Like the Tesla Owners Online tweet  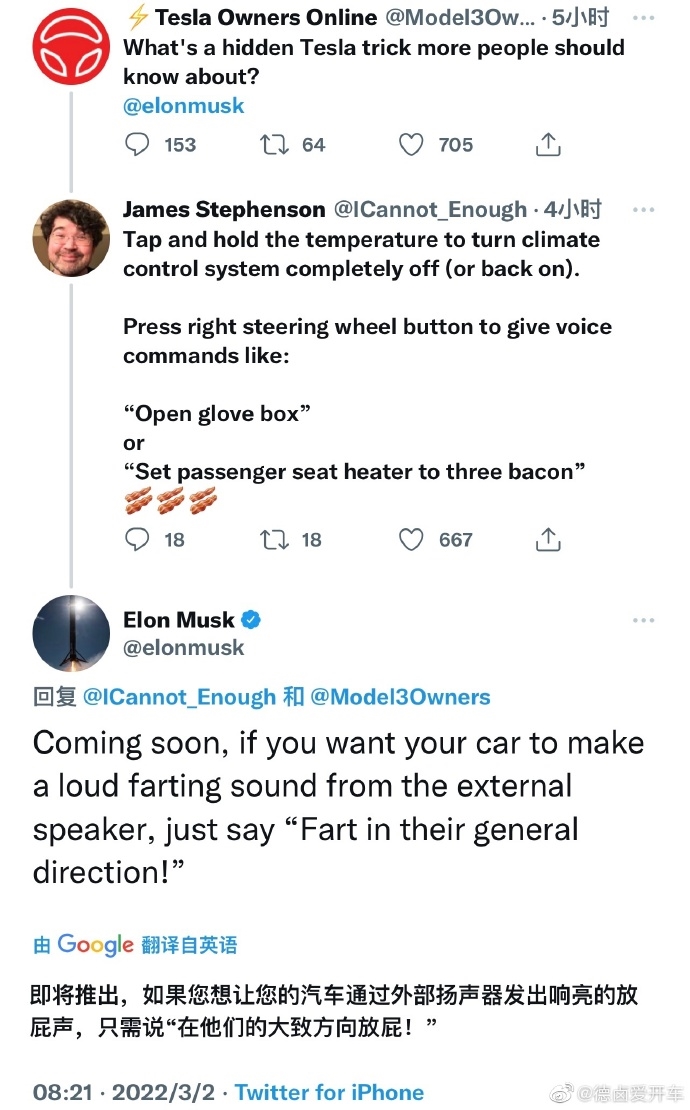coord(411,145)
